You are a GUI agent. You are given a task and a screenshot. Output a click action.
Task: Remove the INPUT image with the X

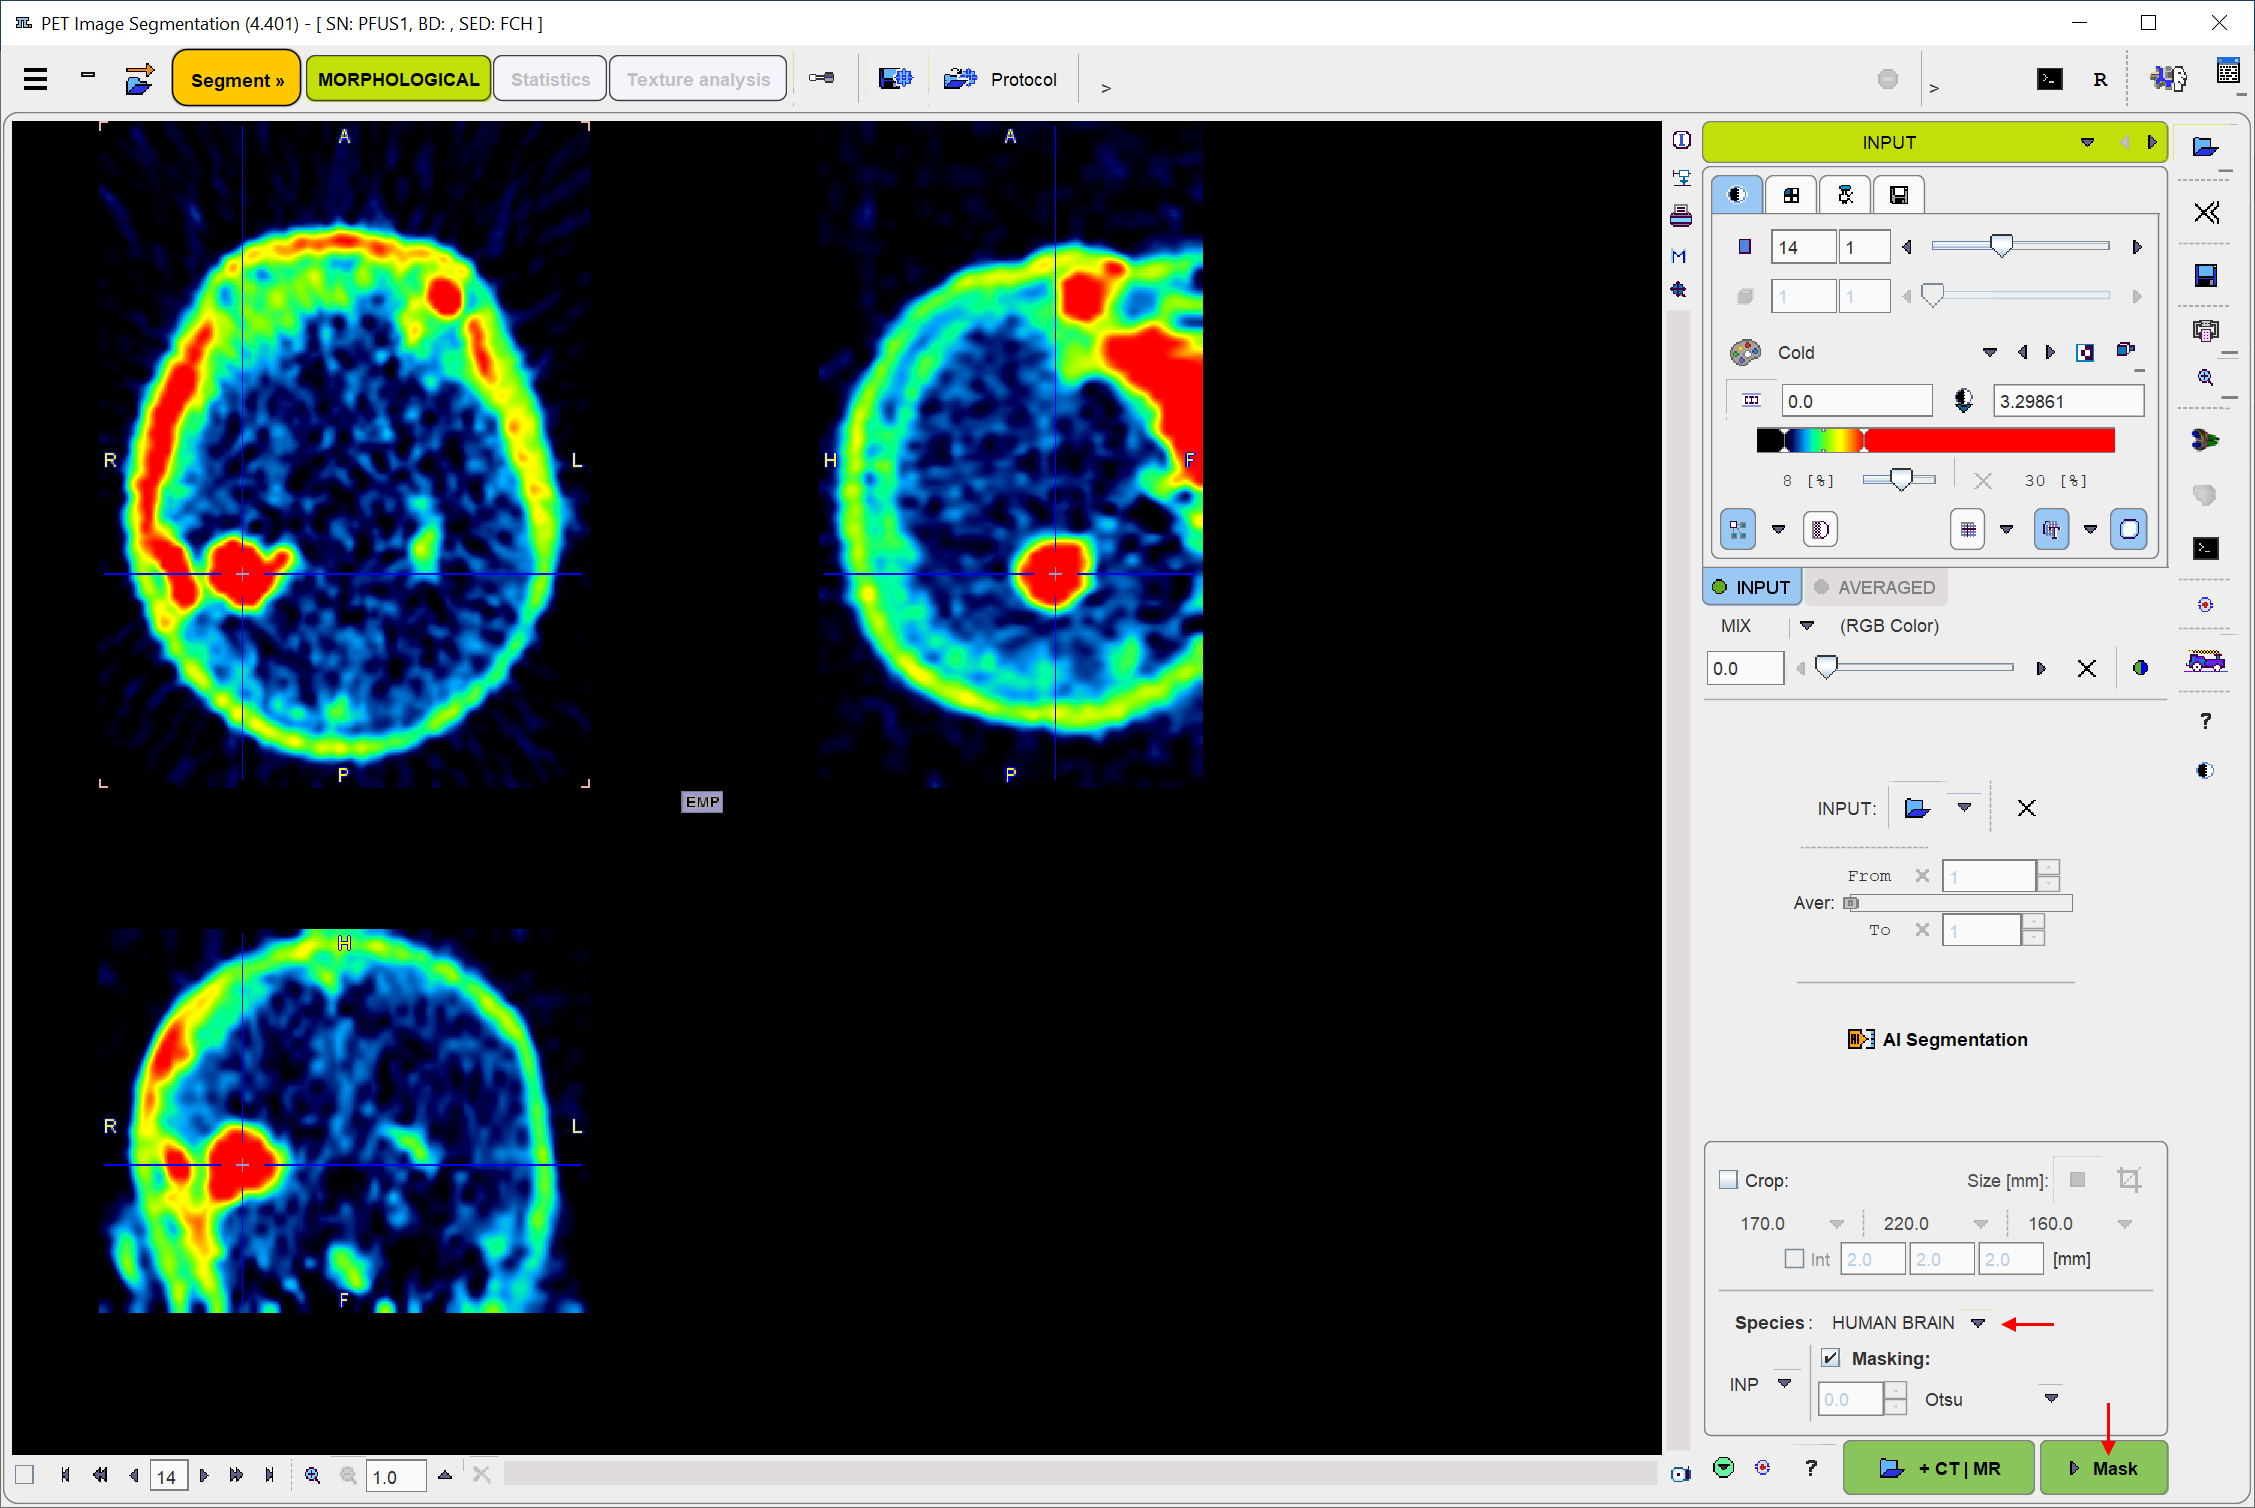2026,808
